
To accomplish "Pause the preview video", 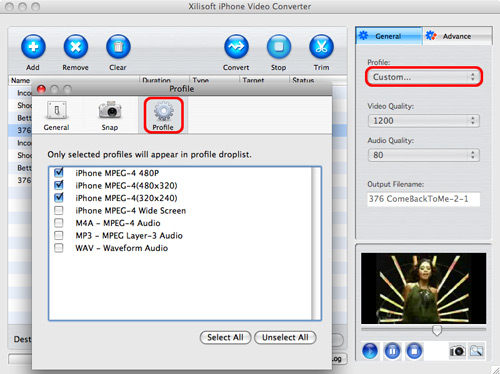I will coord(392,351).
